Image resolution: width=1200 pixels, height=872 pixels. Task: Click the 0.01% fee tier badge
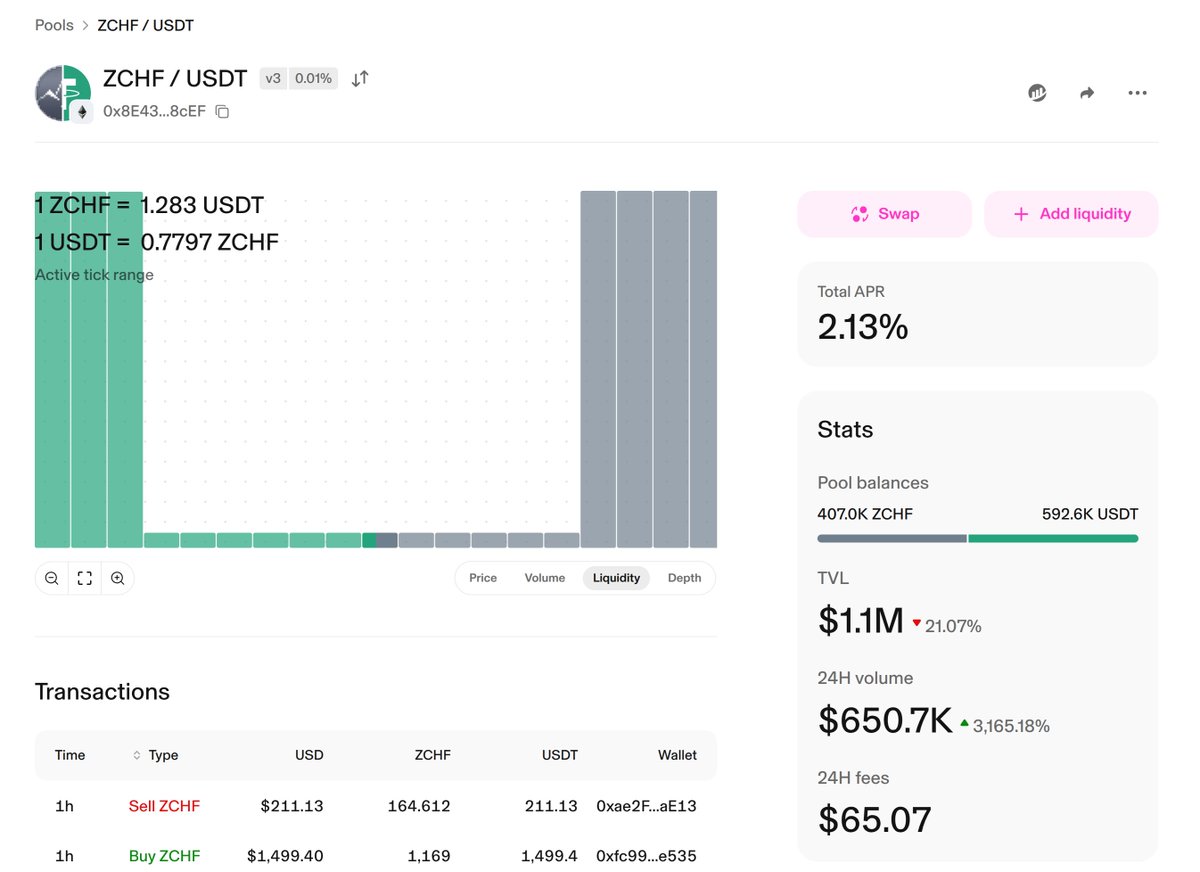coord(314,78)
